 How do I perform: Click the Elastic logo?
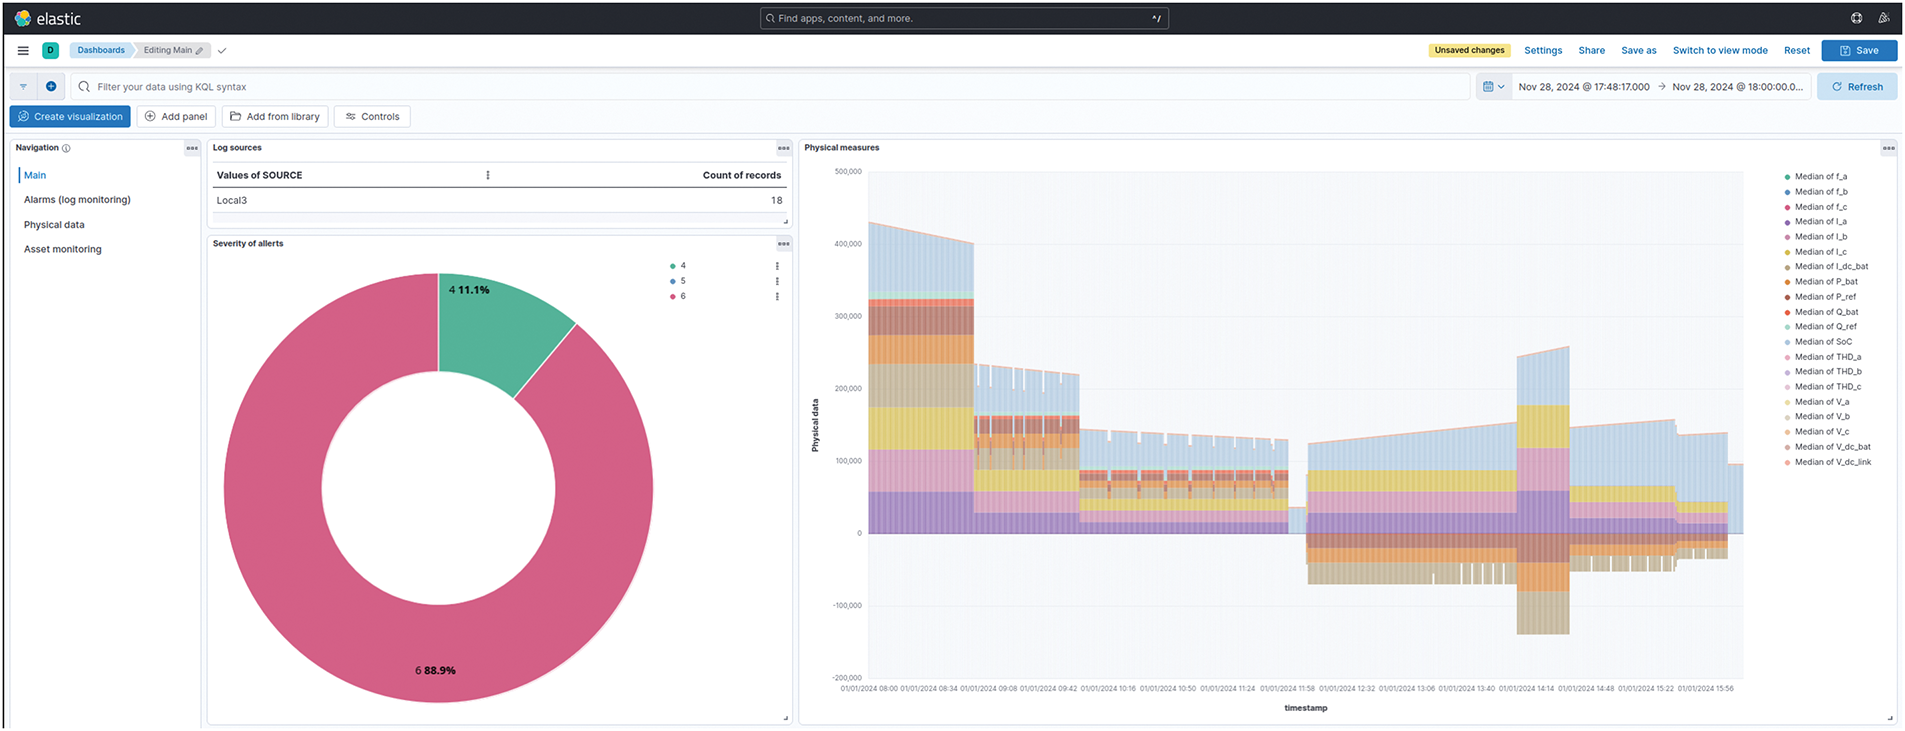tap(23, 18)
